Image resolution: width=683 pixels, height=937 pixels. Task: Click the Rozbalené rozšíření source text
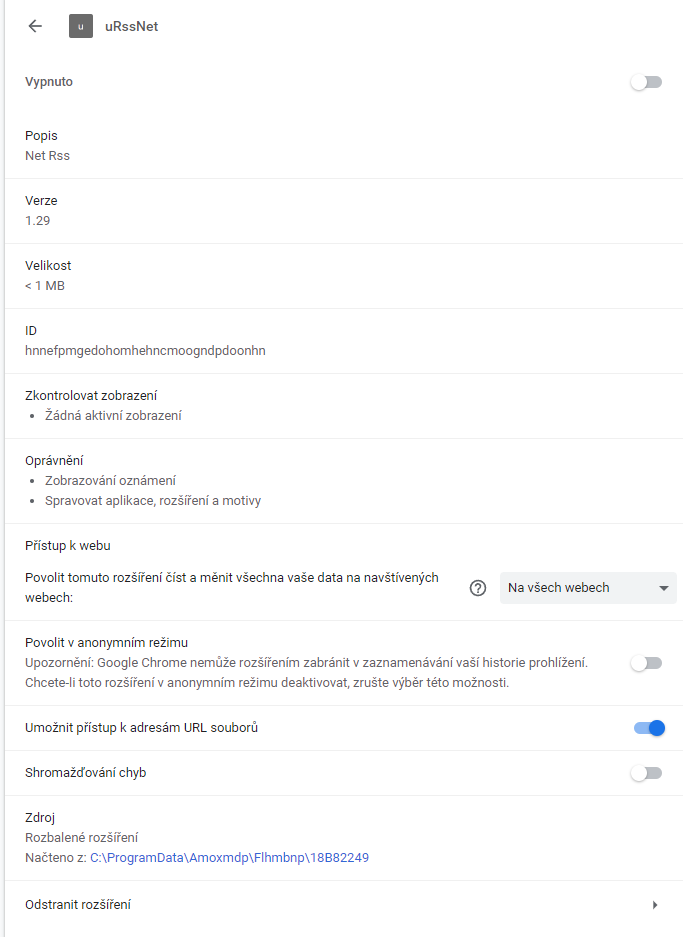[x=81, y=838]
